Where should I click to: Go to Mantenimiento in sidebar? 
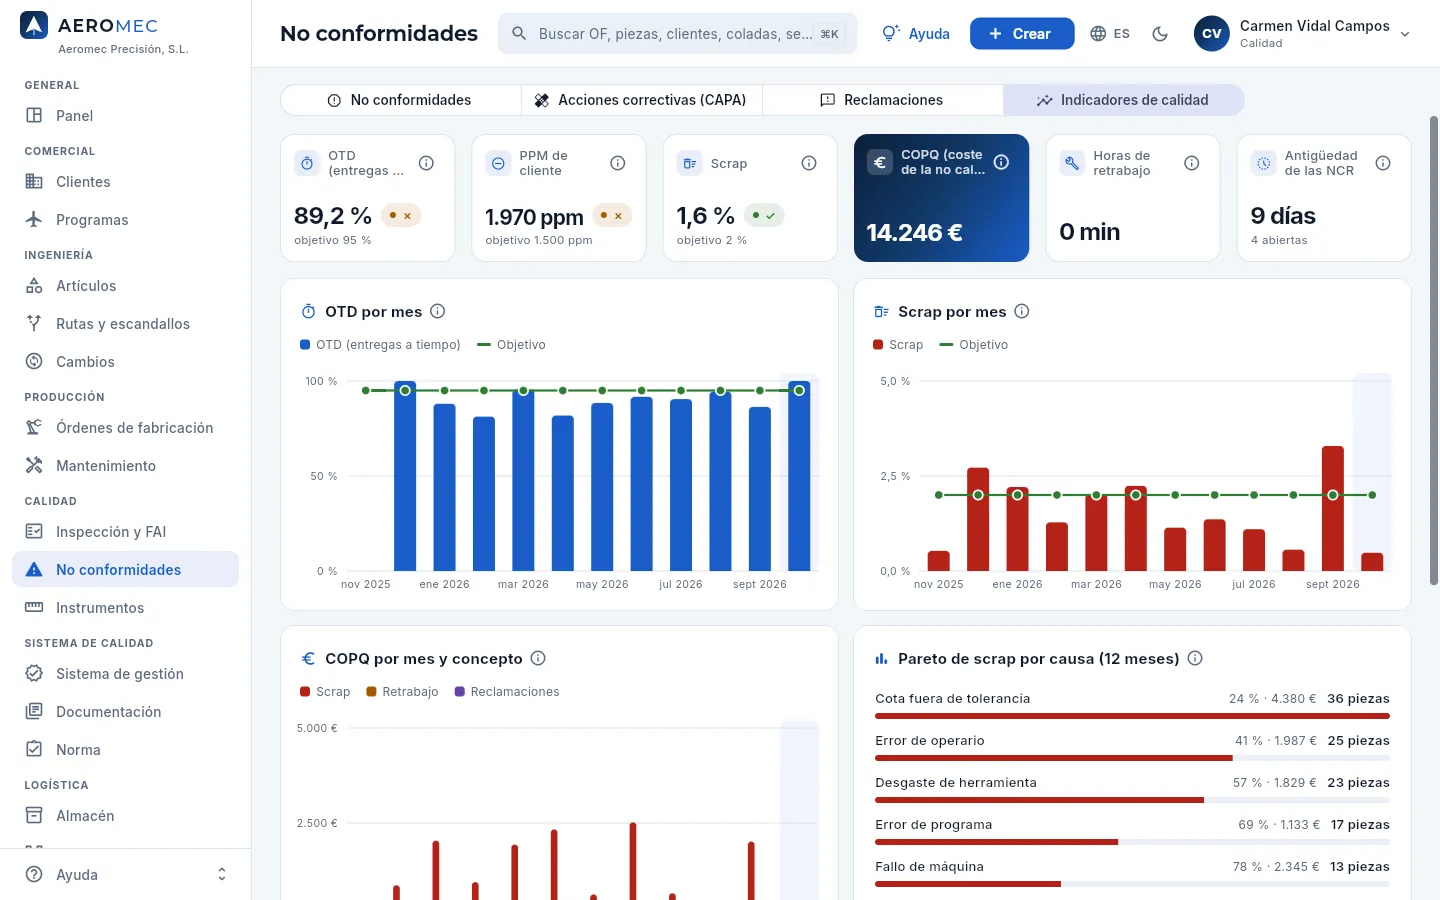tap(125, 466)
